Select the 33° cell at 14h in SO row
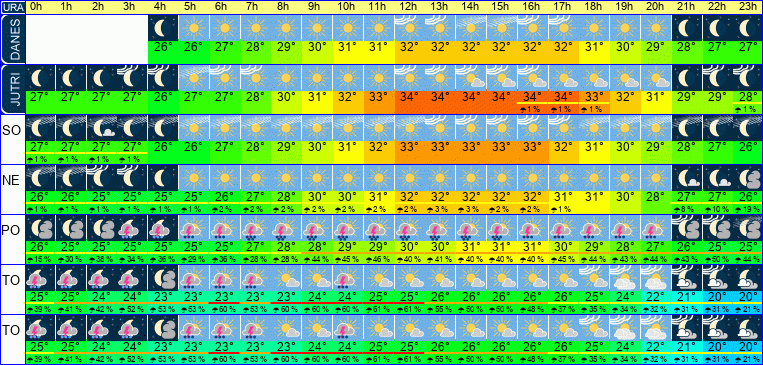Viewport: 763px width, 365px height. click(x=470, y=146)
